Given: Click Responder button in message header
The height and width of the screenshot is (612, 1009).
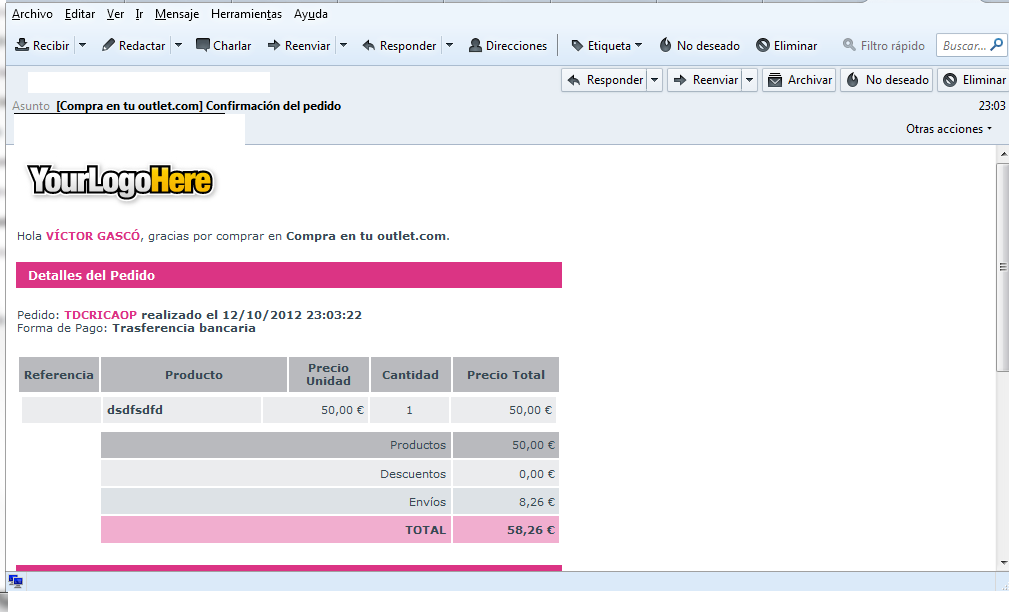Looking at the screenshot, I should point(605,80).
